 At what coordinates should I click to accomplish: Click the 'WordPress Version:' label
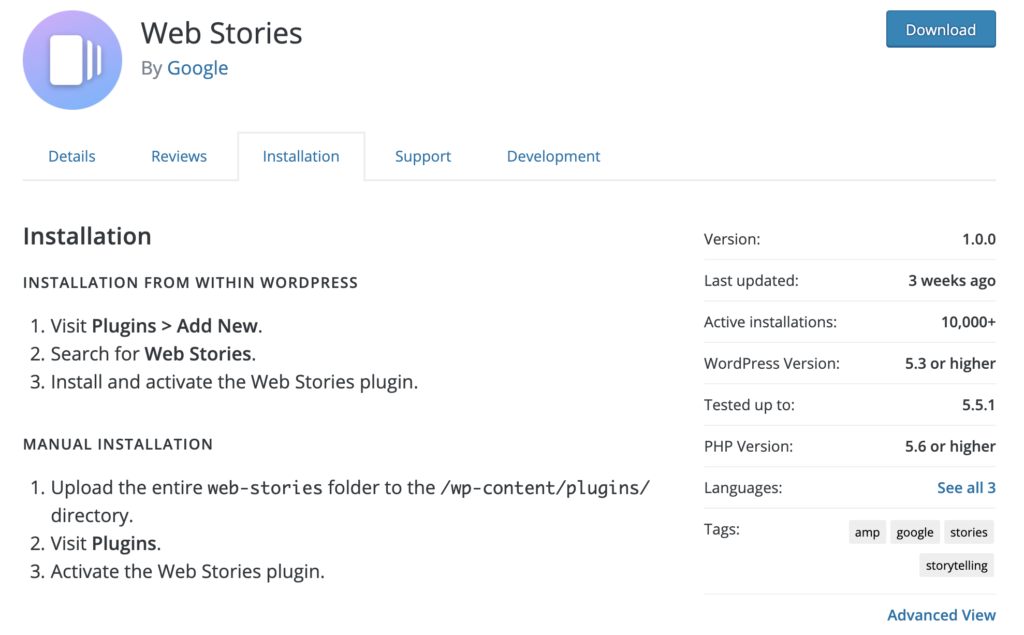click(772, 363)
